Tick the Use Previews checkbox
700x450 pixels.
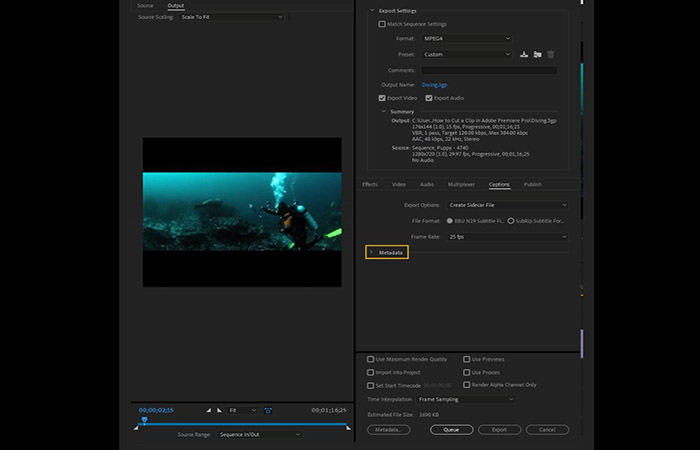pyautogui.click(x=467, y=359)
